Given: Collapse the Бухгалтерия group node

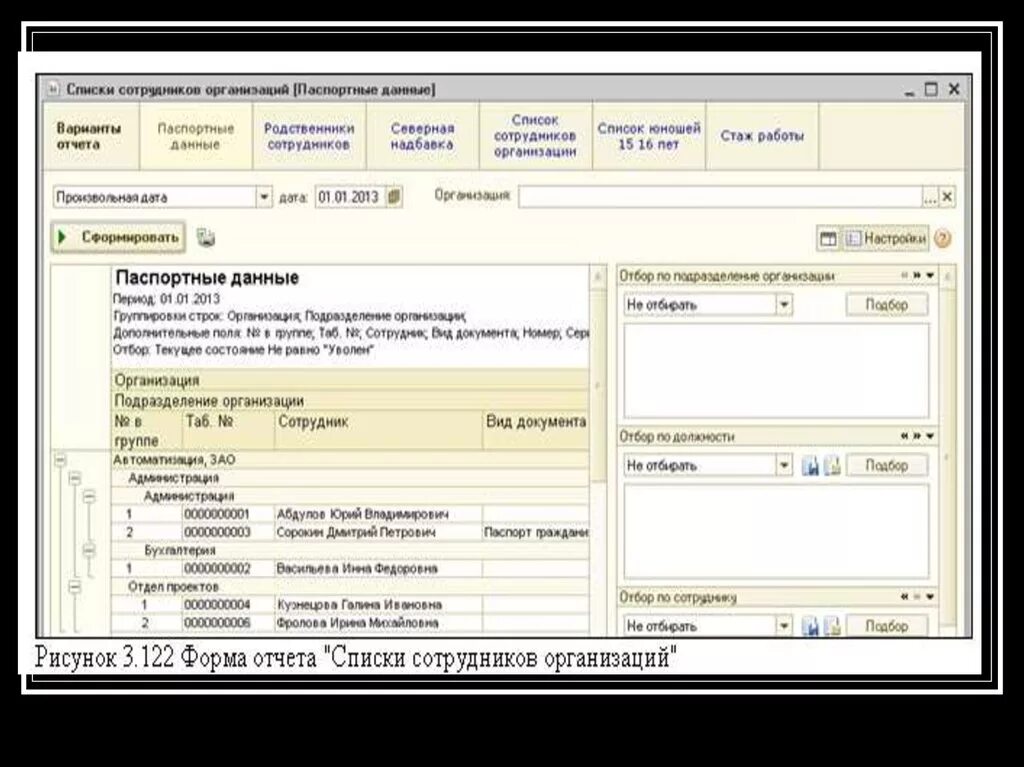Looking at the screenshot, I should coord(89,551).
